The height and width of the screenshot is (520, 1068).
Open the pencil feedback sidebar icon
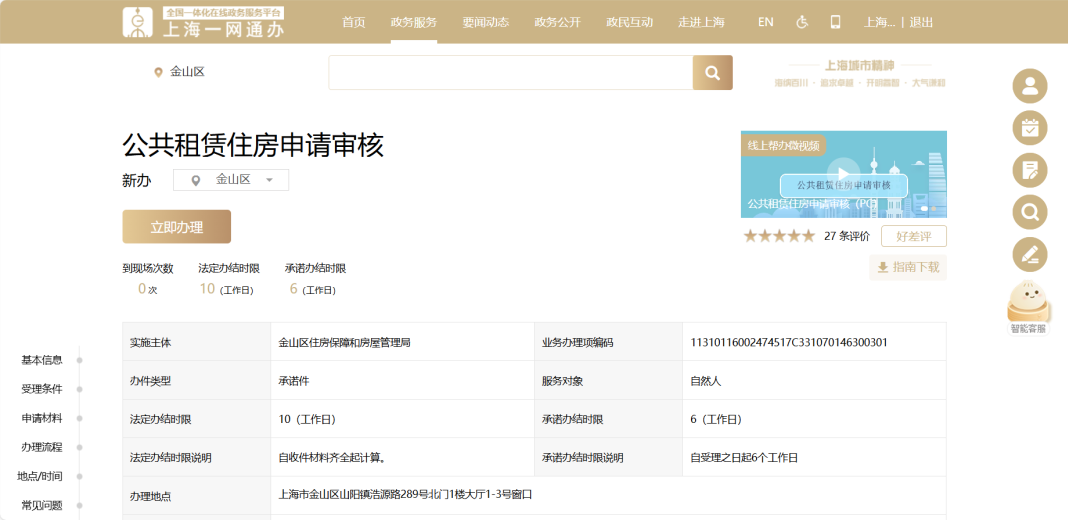(x=1029, y=254)
